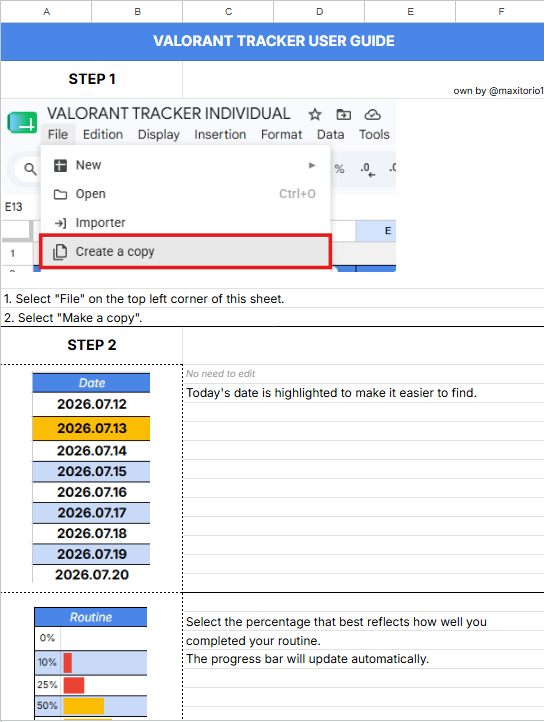Click the New spreadsheet grid icon
The image size is (544, 722).
point(60,165)
